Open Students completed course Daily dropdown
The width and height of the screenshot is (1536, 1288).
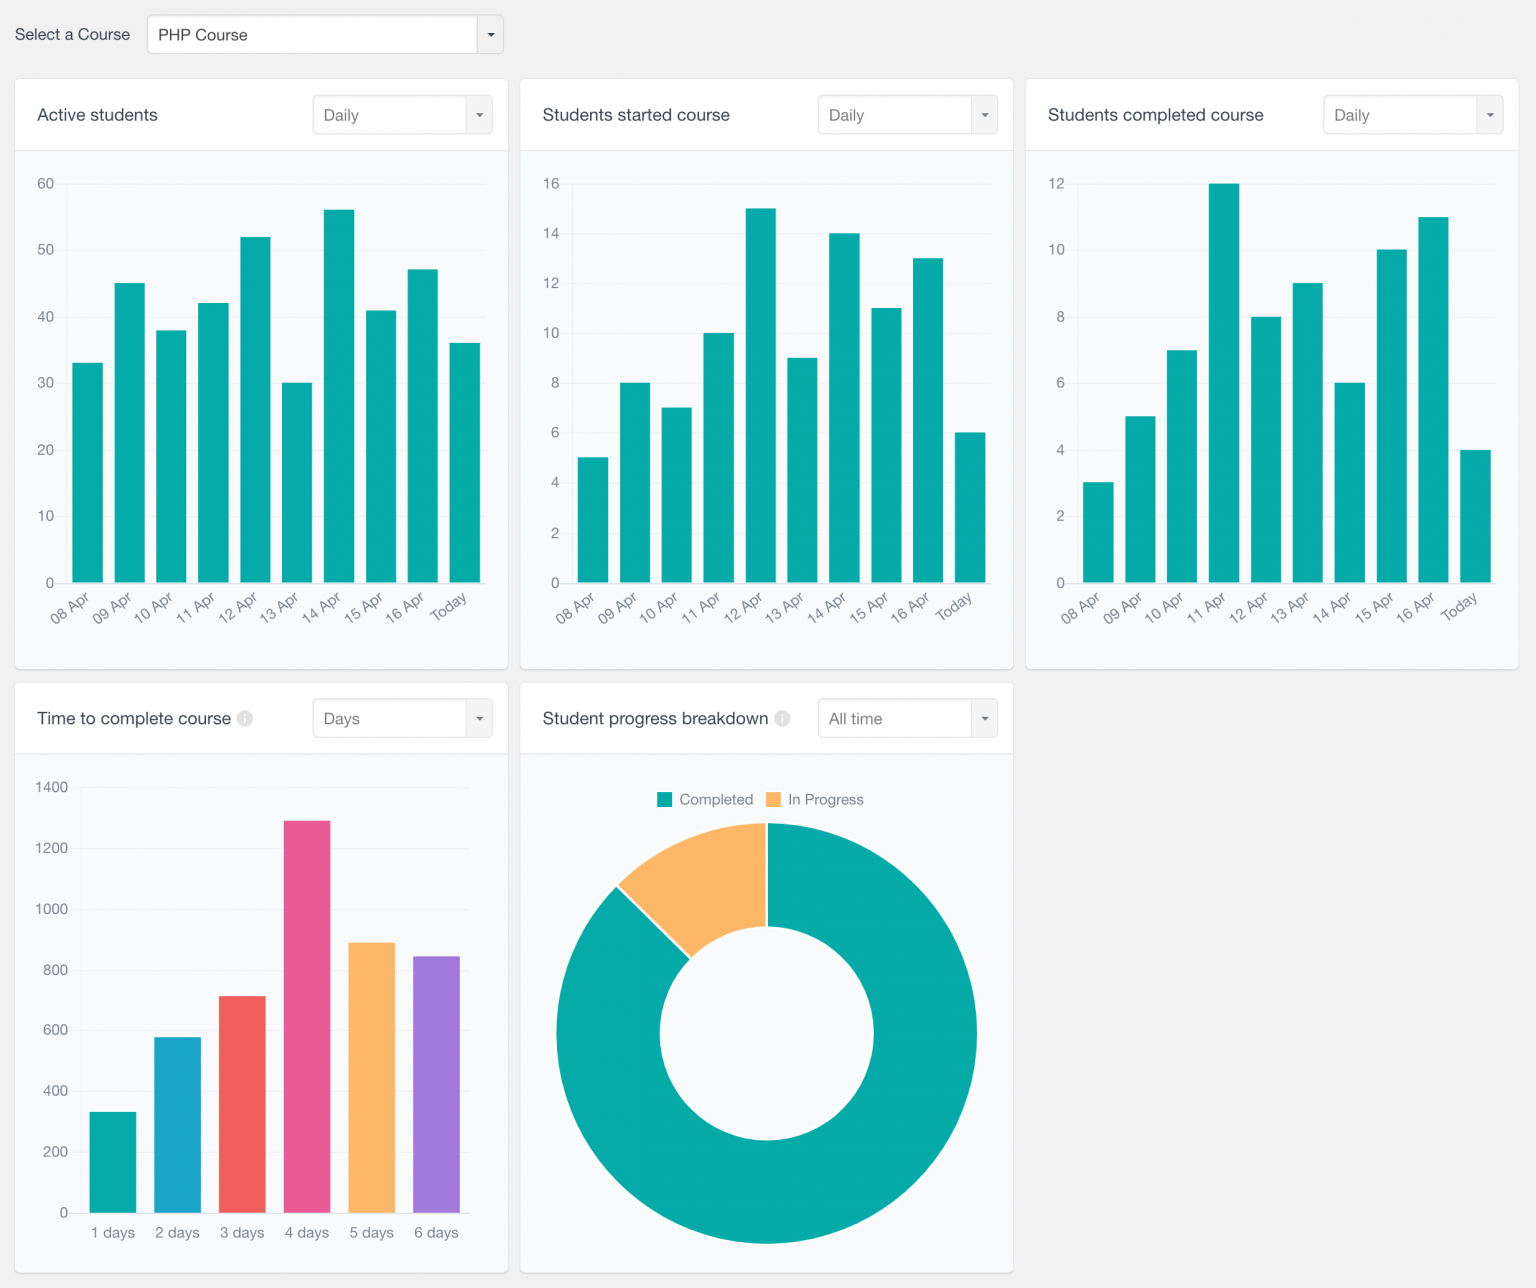[1412, 115]
